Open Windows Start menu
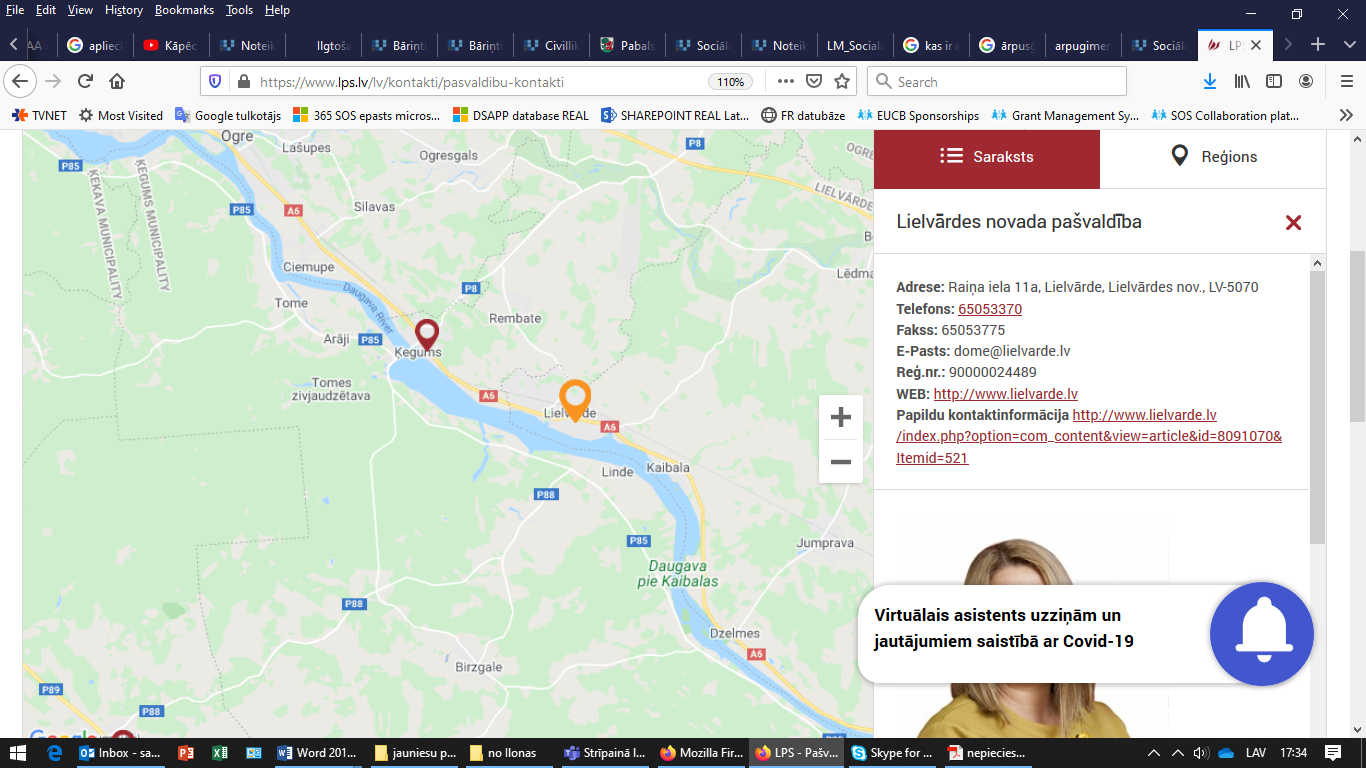The image size is (1366, 768). pyautogui.click(x=17, y=753)
